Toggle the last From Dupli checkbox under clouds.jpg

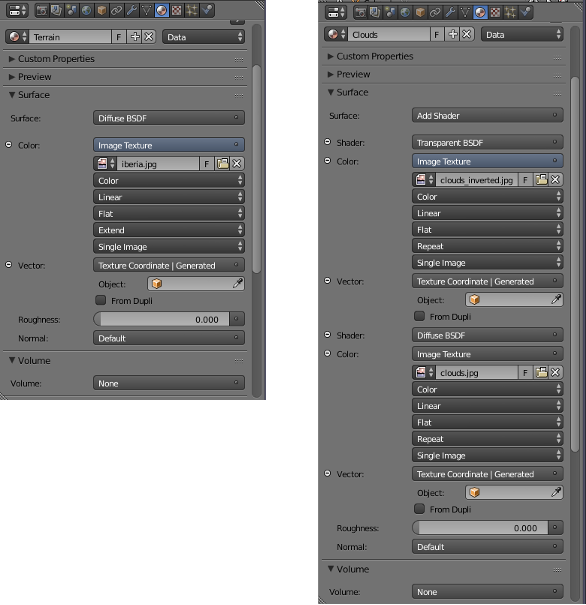coord(419,509)
